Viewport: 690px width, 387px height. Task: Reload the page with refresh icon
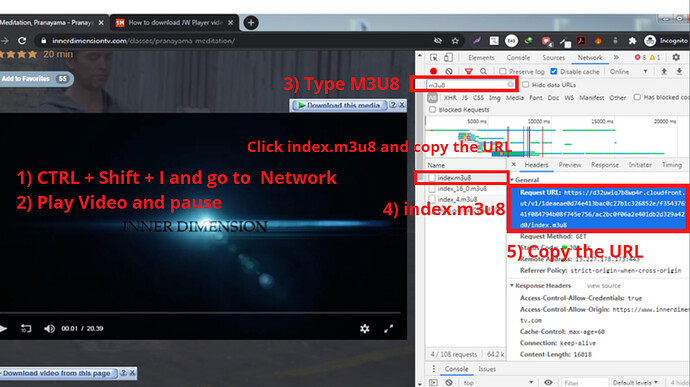point(22,41)
